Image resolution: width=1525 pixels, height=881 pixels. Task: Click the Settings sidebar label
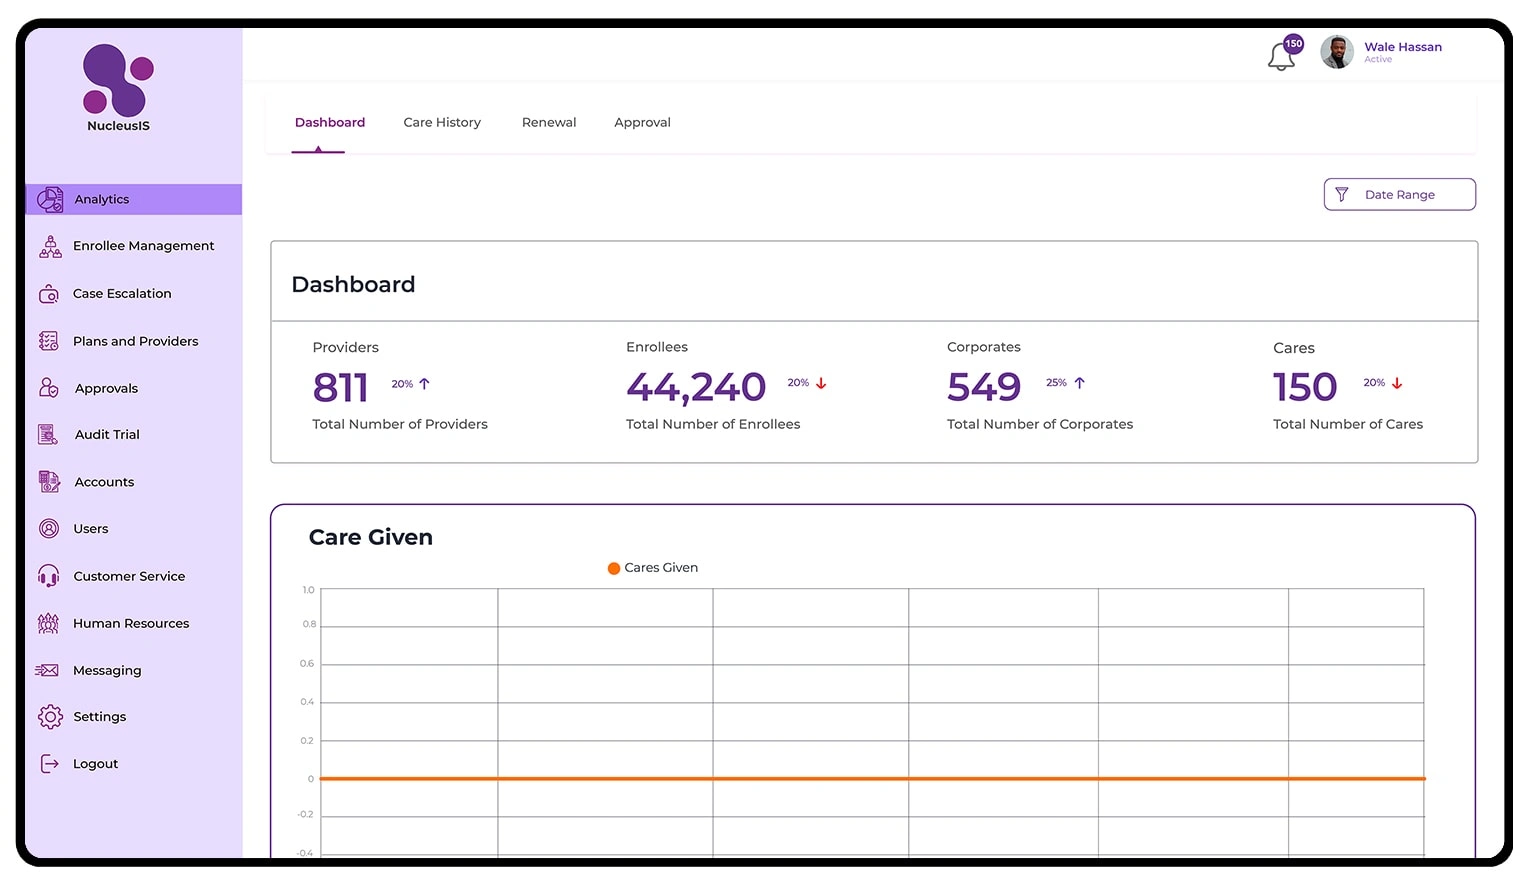[x=99, y=717]
